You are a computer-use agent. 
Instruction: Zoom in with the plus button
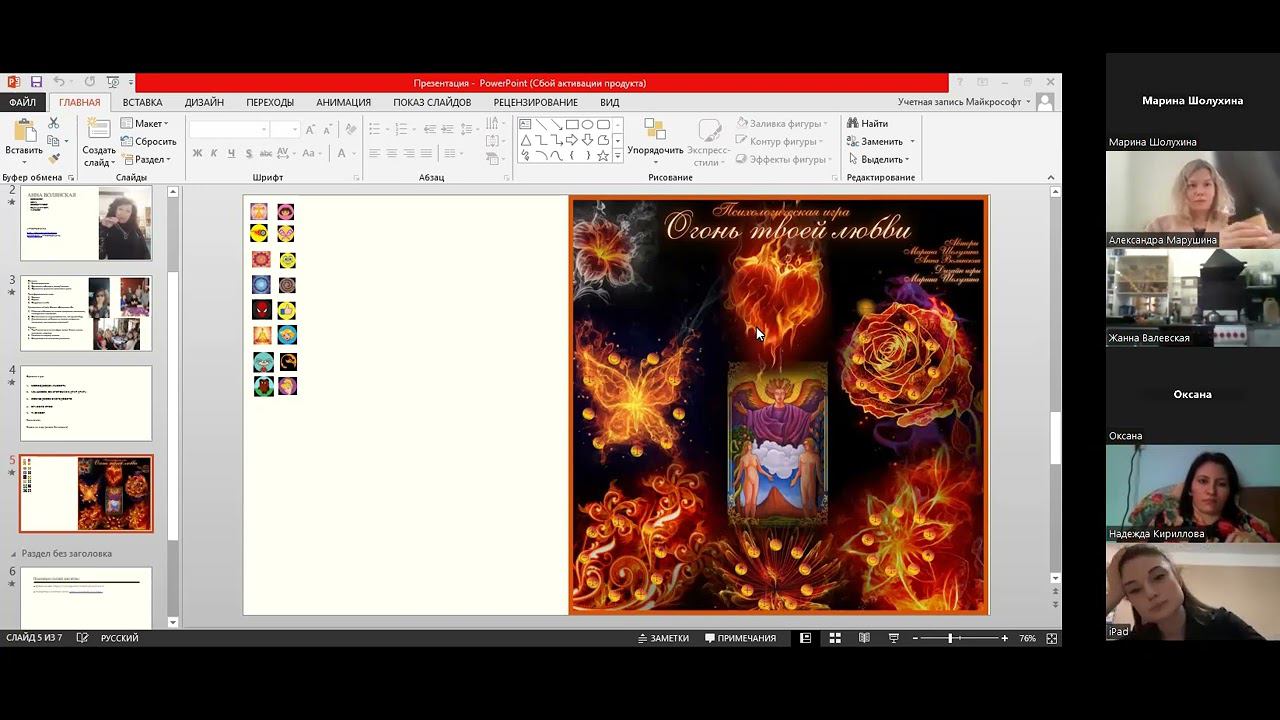[1004, 638]
